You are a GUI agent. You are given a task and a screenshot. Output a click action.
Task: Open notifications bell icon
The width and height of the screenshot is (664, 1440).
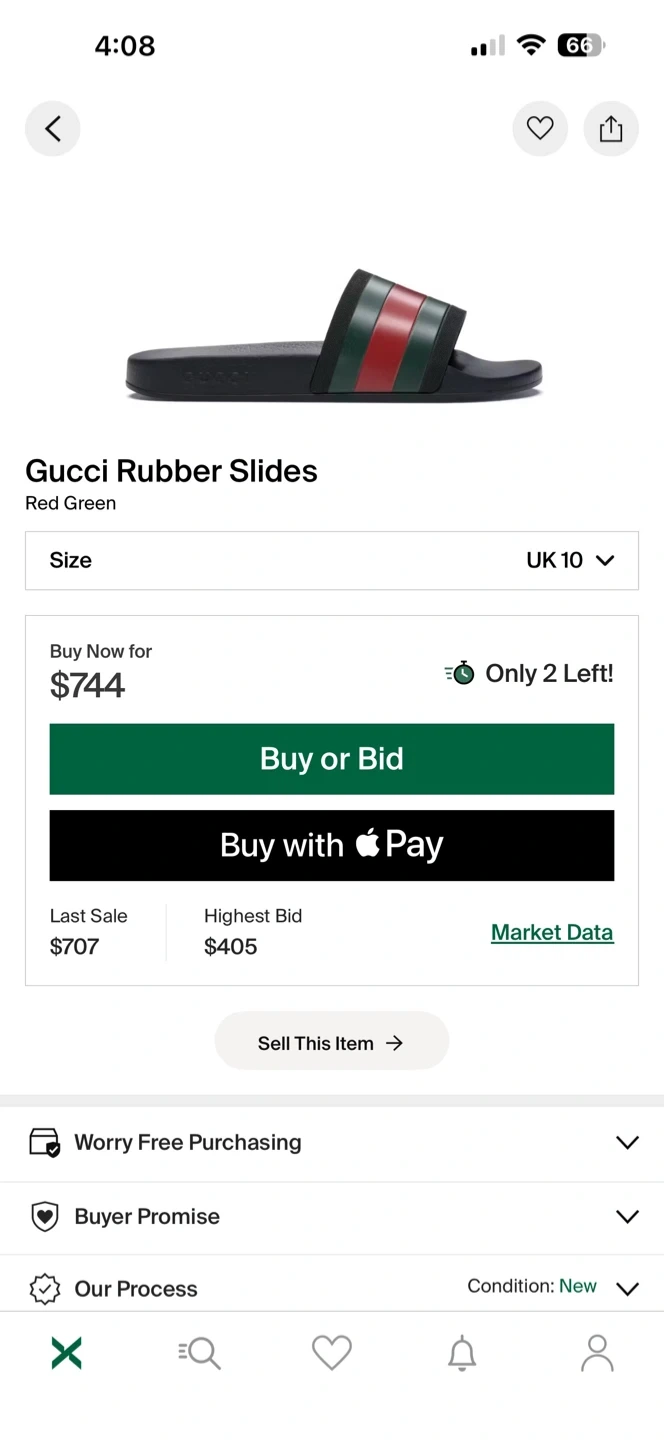click(x=462, y=1353)
